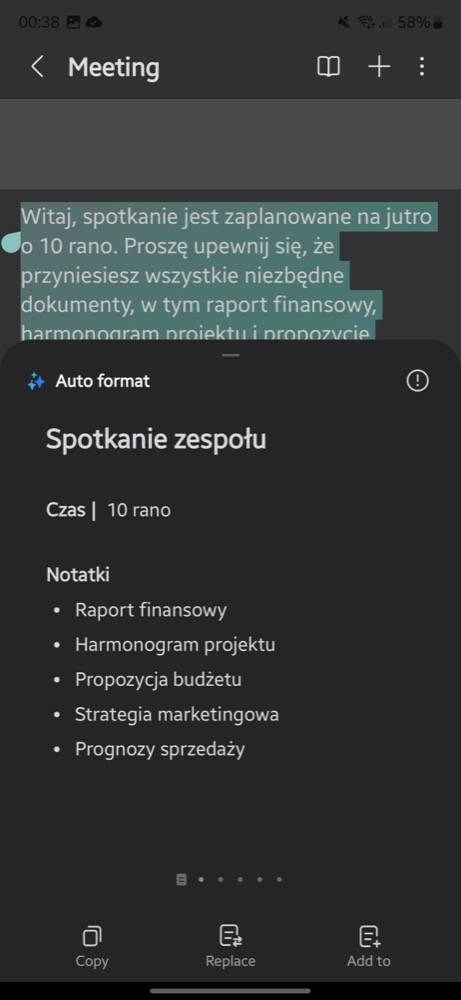Open reading mode book icon

[x=328, y=67]
